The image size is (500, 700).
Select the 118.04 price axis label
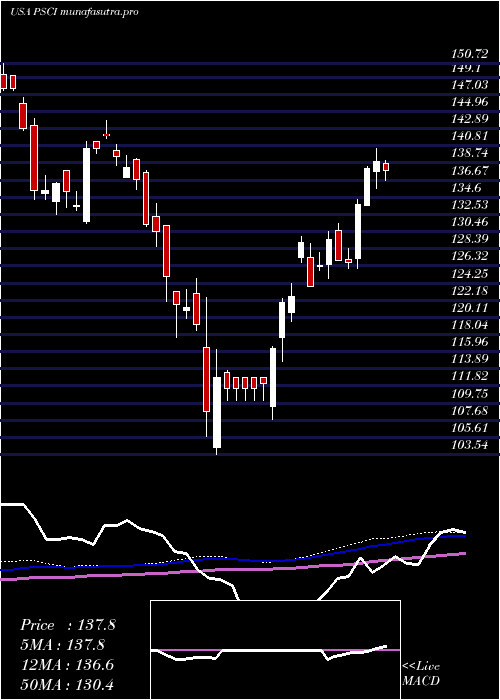click(x=469, y=325)
